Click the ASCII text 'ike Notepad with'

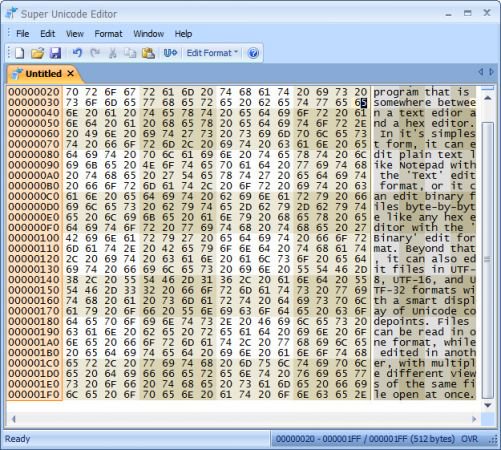pos(425,165)
